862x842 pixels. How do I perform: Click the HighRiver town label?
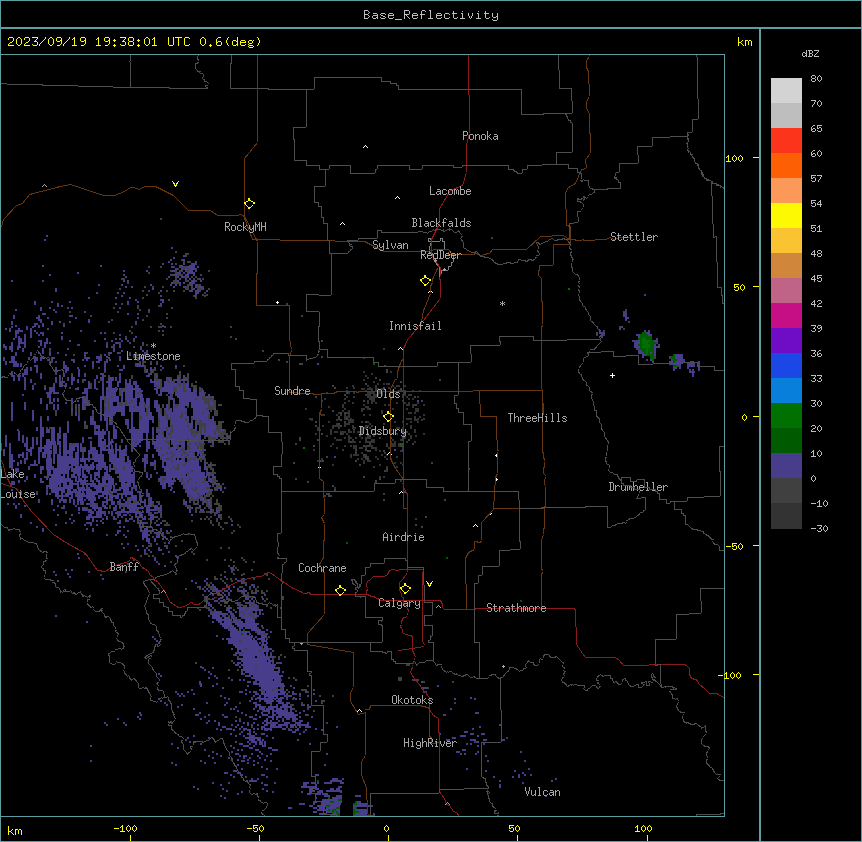pyautogui.click(x=430, y=743)
